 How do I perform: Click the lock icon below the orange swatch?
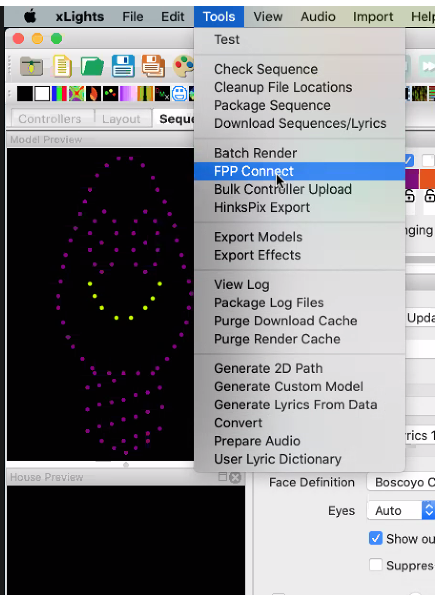coord(430,196)
